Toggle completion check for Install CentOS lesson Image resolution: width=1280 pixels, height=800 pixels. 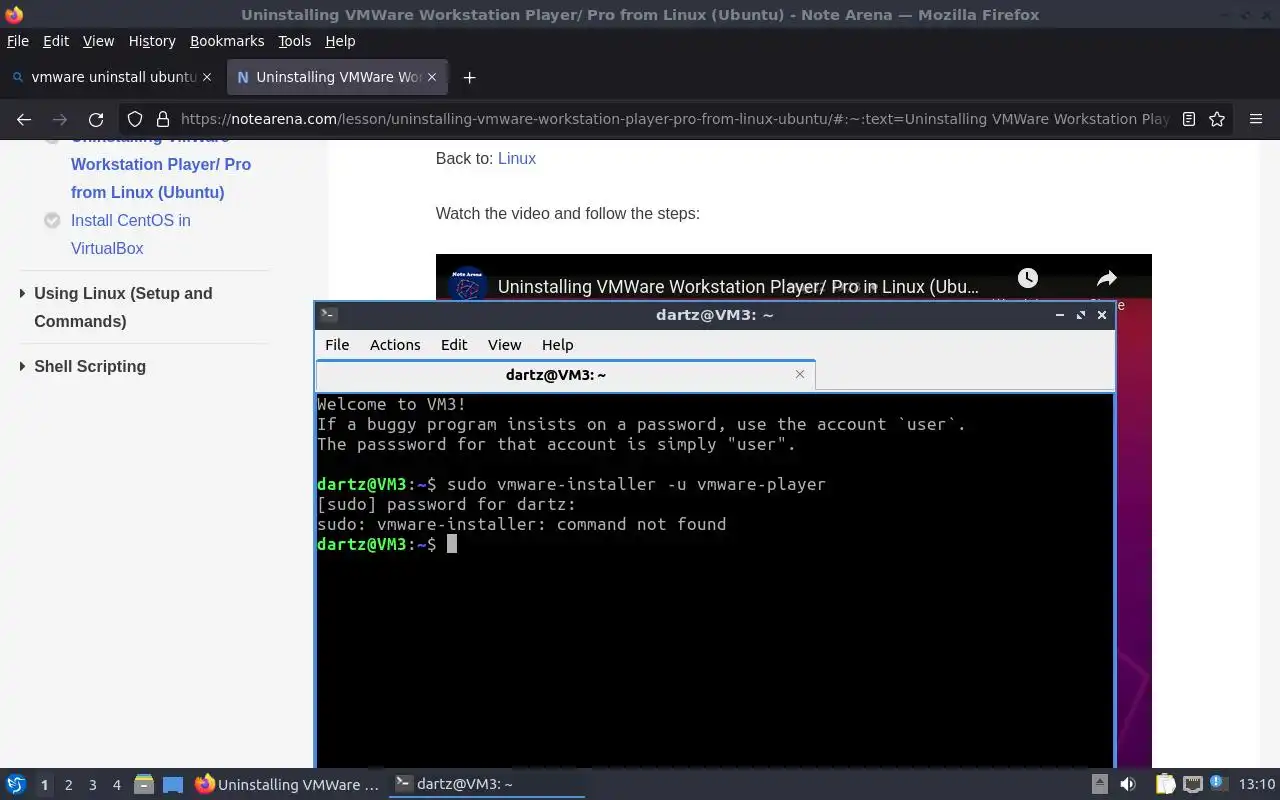(52, 220)
